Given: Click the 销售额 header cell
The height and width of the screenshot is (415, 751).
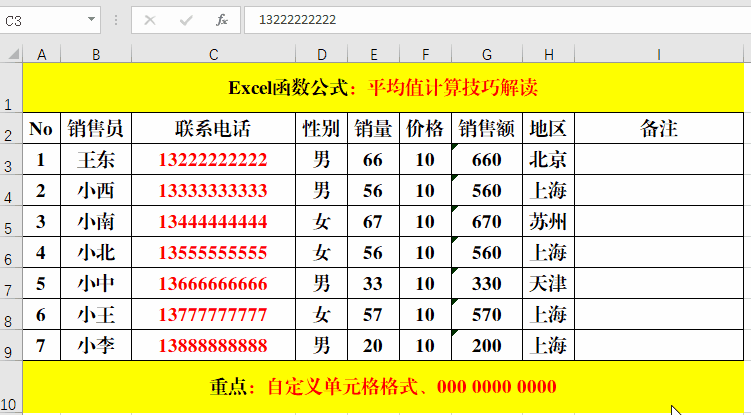Looking at the screenshot, I should coord(487,128).
